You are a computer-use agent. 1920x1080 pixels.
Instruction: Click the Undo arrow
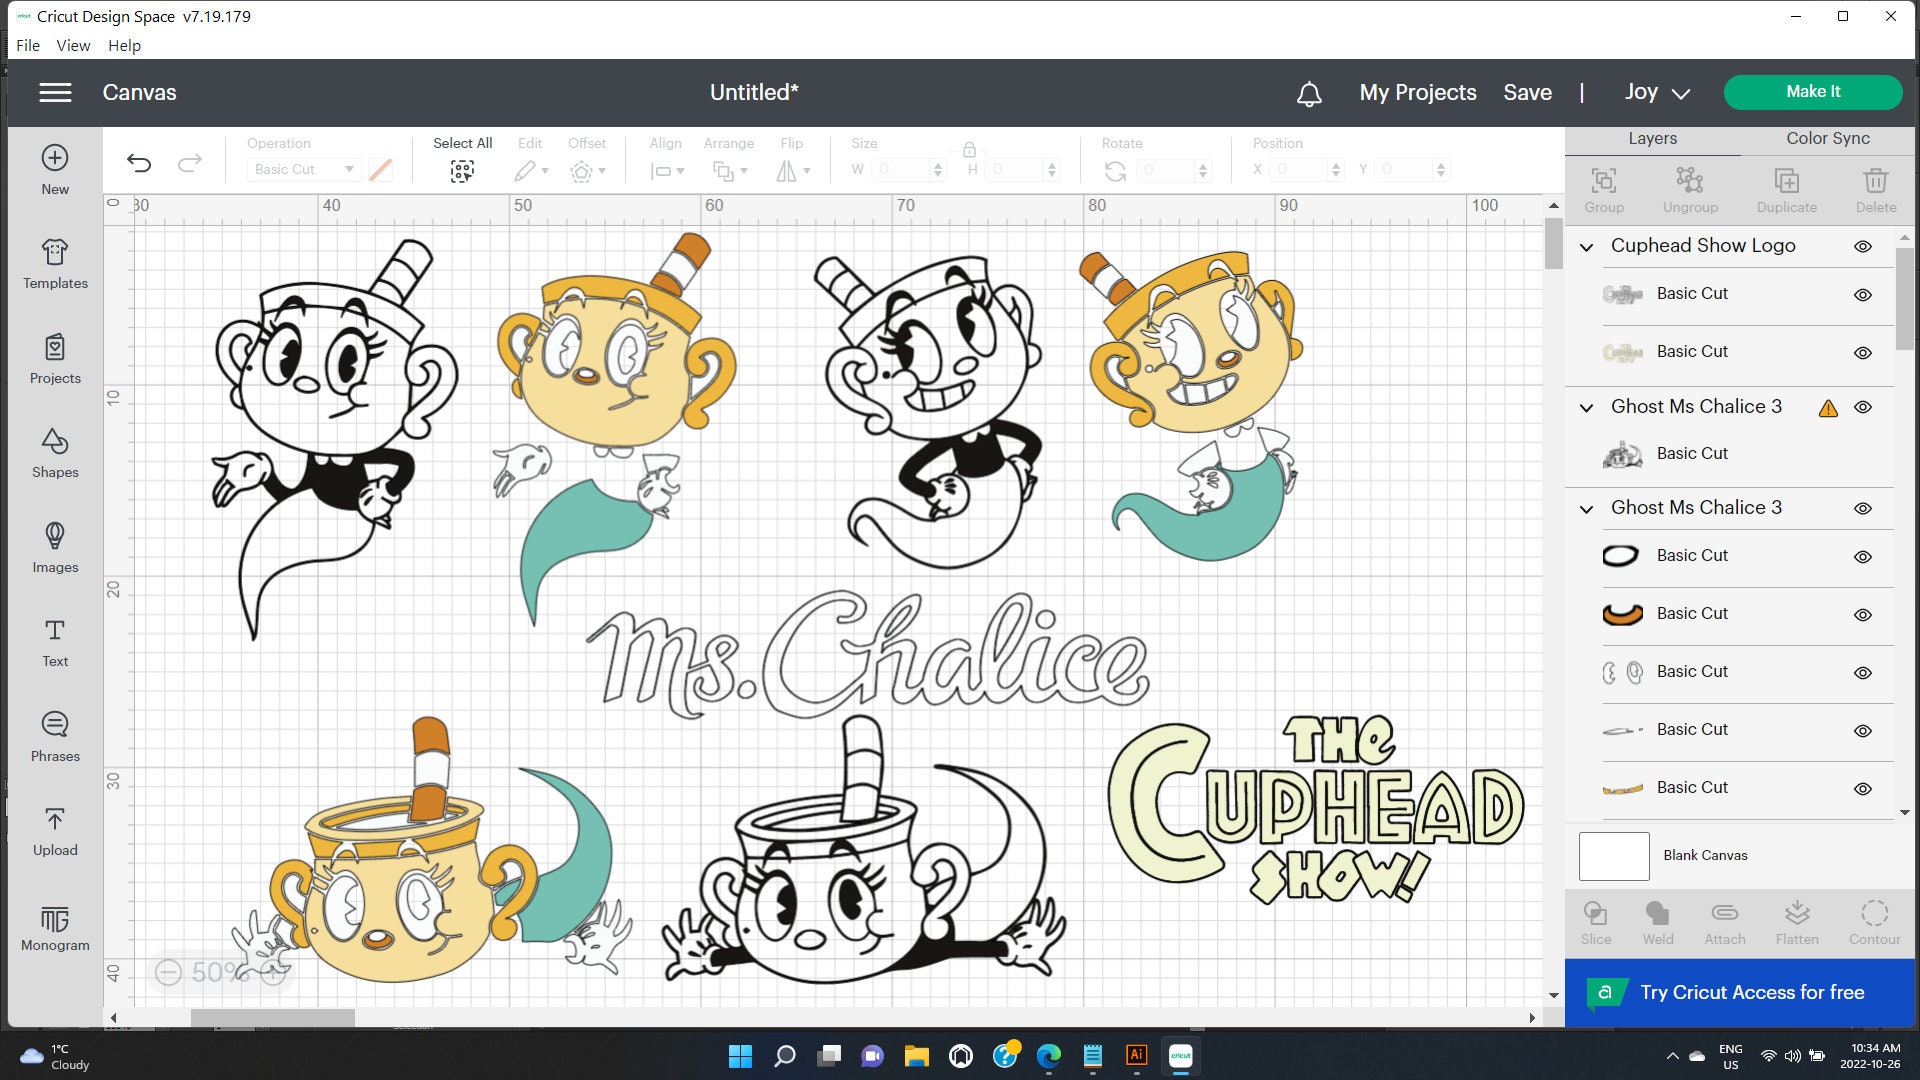pos(139,163)
